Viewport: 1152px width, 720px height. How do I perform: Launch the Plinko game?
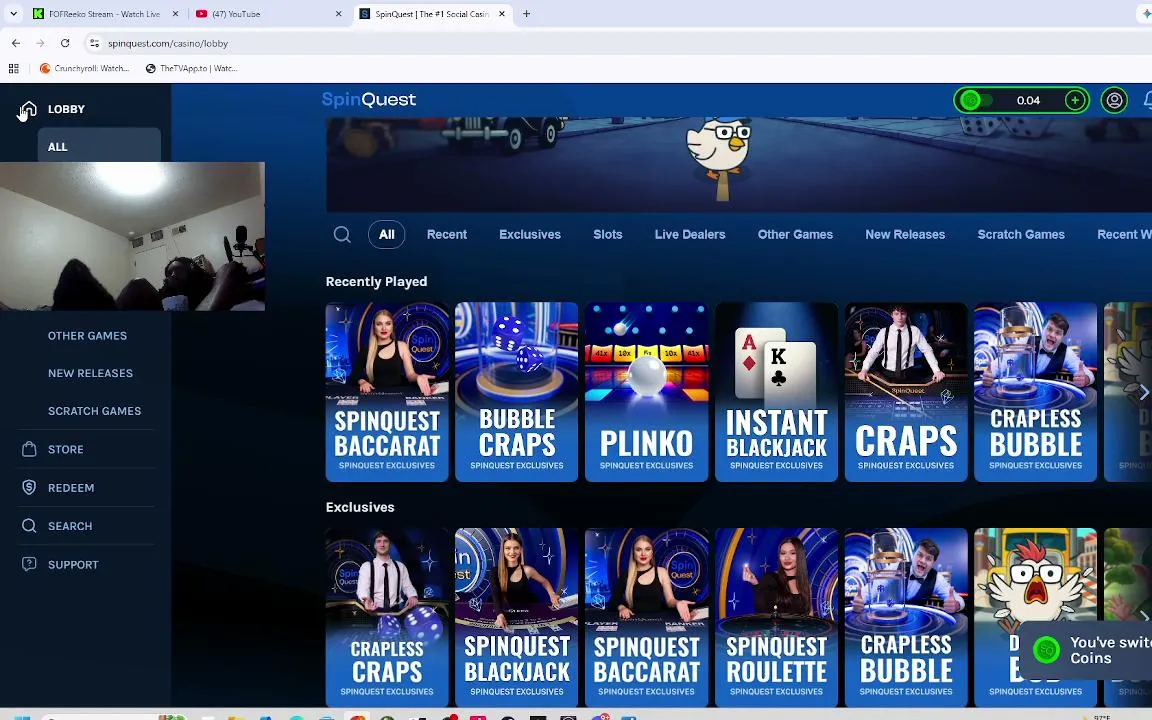coord(647,392)
